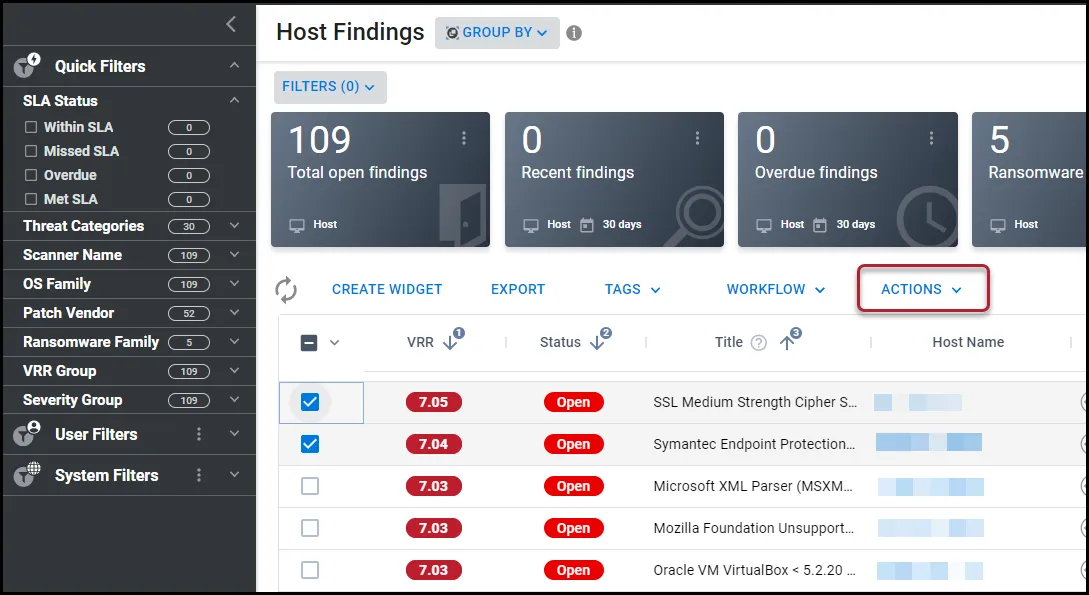1089x595 pixels.
Task: Expand the System Filters section
Action: click(x=235, y=474)
